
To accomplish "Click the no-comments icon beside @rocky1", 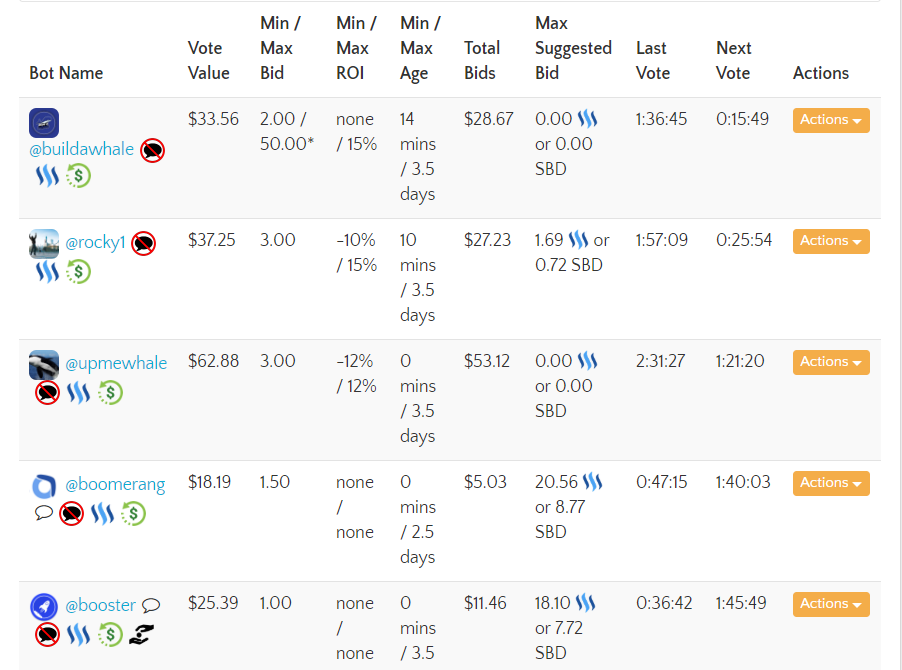I will [143, 243].
